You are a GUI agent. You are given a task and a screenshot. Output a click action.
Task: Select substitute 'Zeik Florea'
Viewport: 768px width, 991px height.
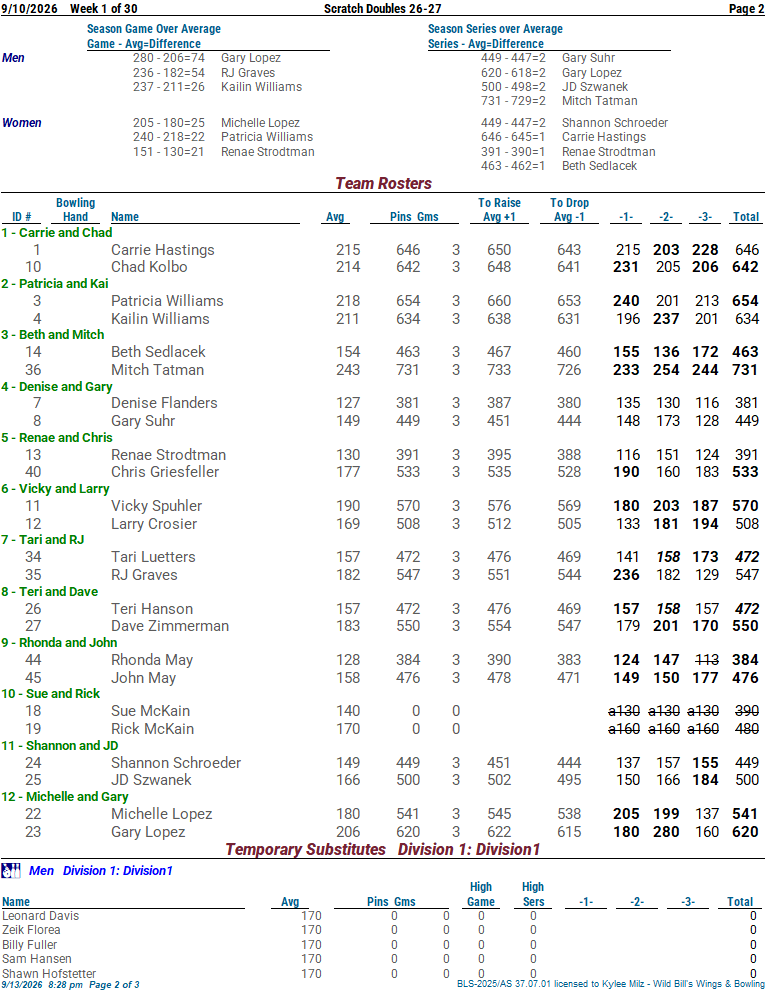pos(31,930)
